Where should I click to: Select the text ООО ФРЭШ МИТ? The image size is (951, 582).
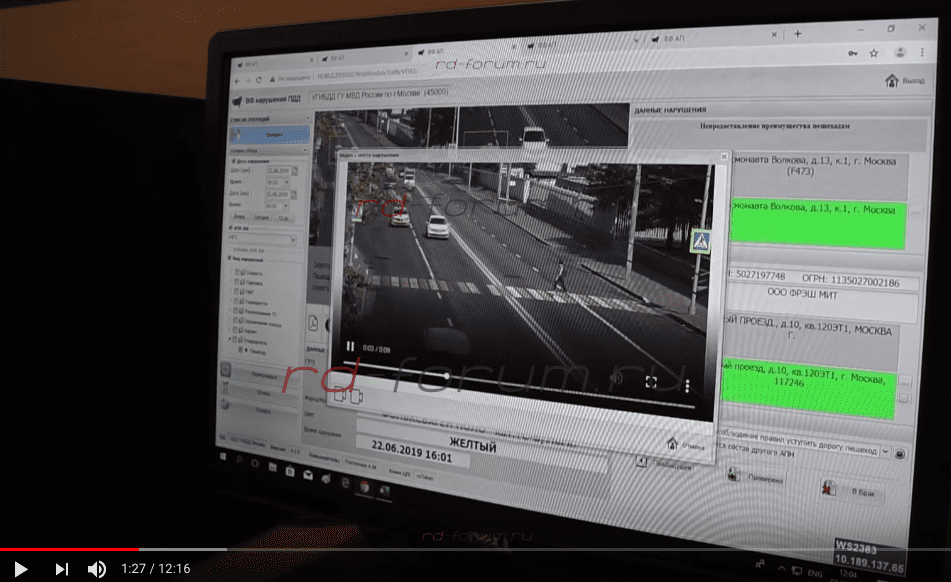tap(802, 294)
